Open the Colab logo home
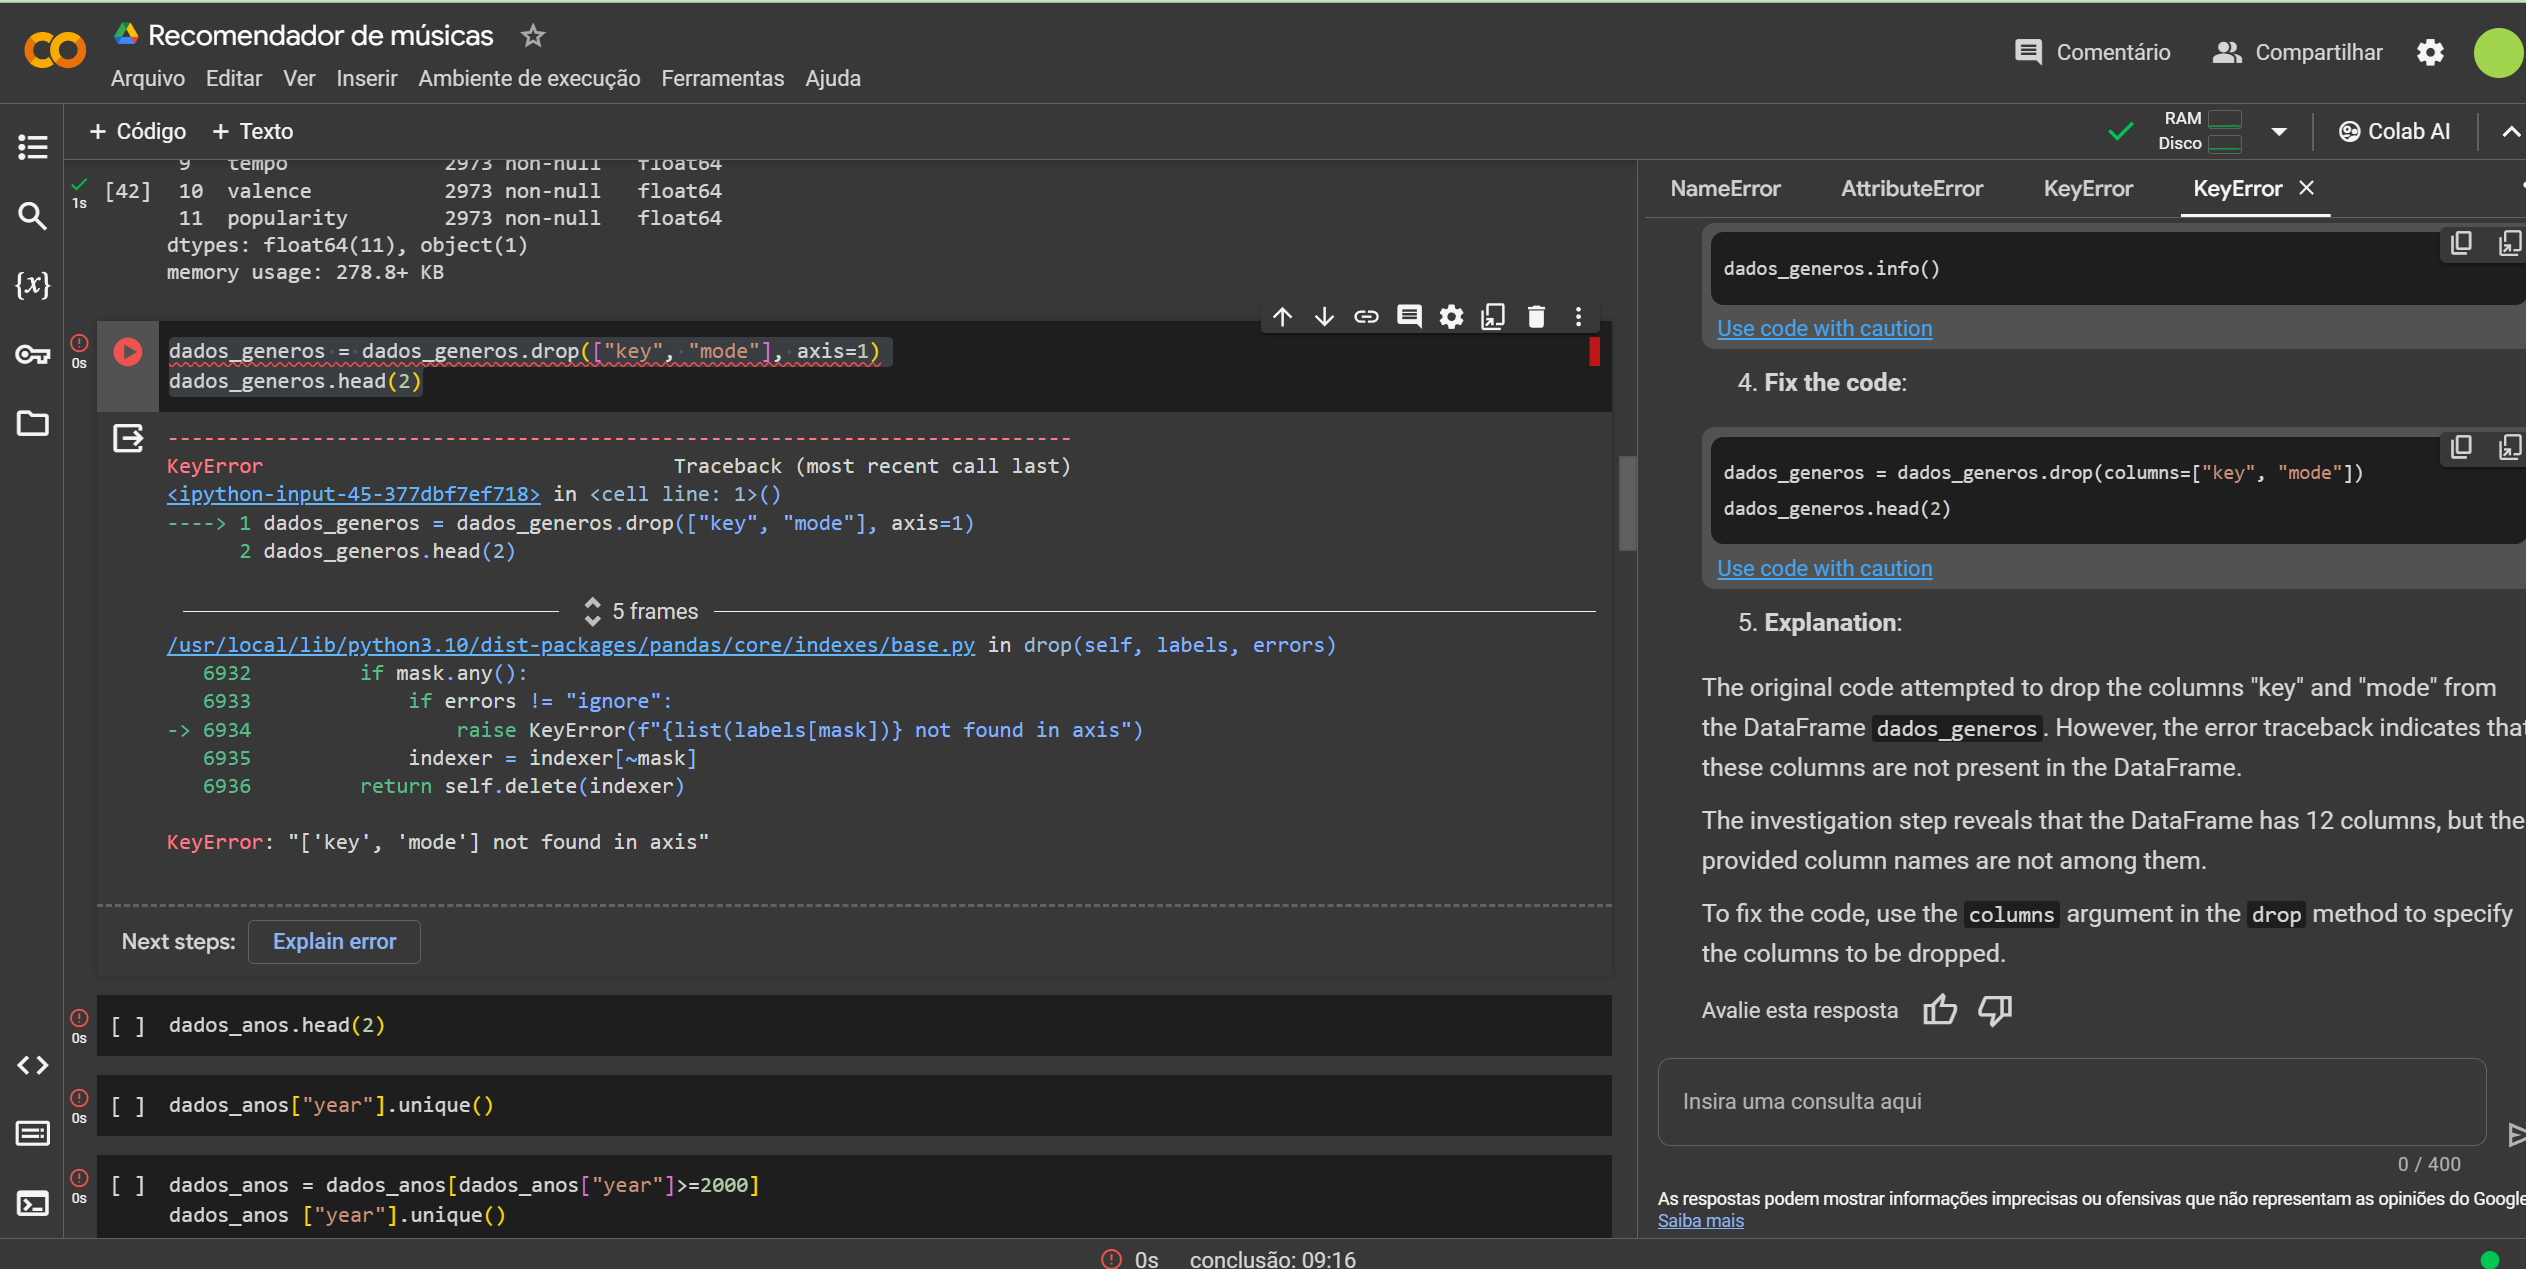The width and height of the screenshot is (2526, 1269). pyautogui.click(x=54, y=51)
